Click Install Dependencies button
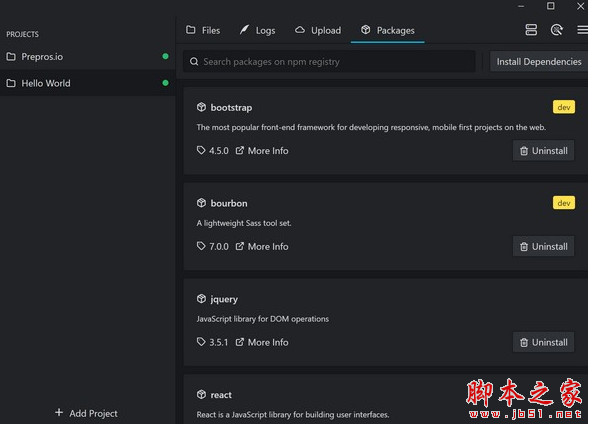Image resolution: width=593 pixels, height=425 pixels. (x=539, y=62)
